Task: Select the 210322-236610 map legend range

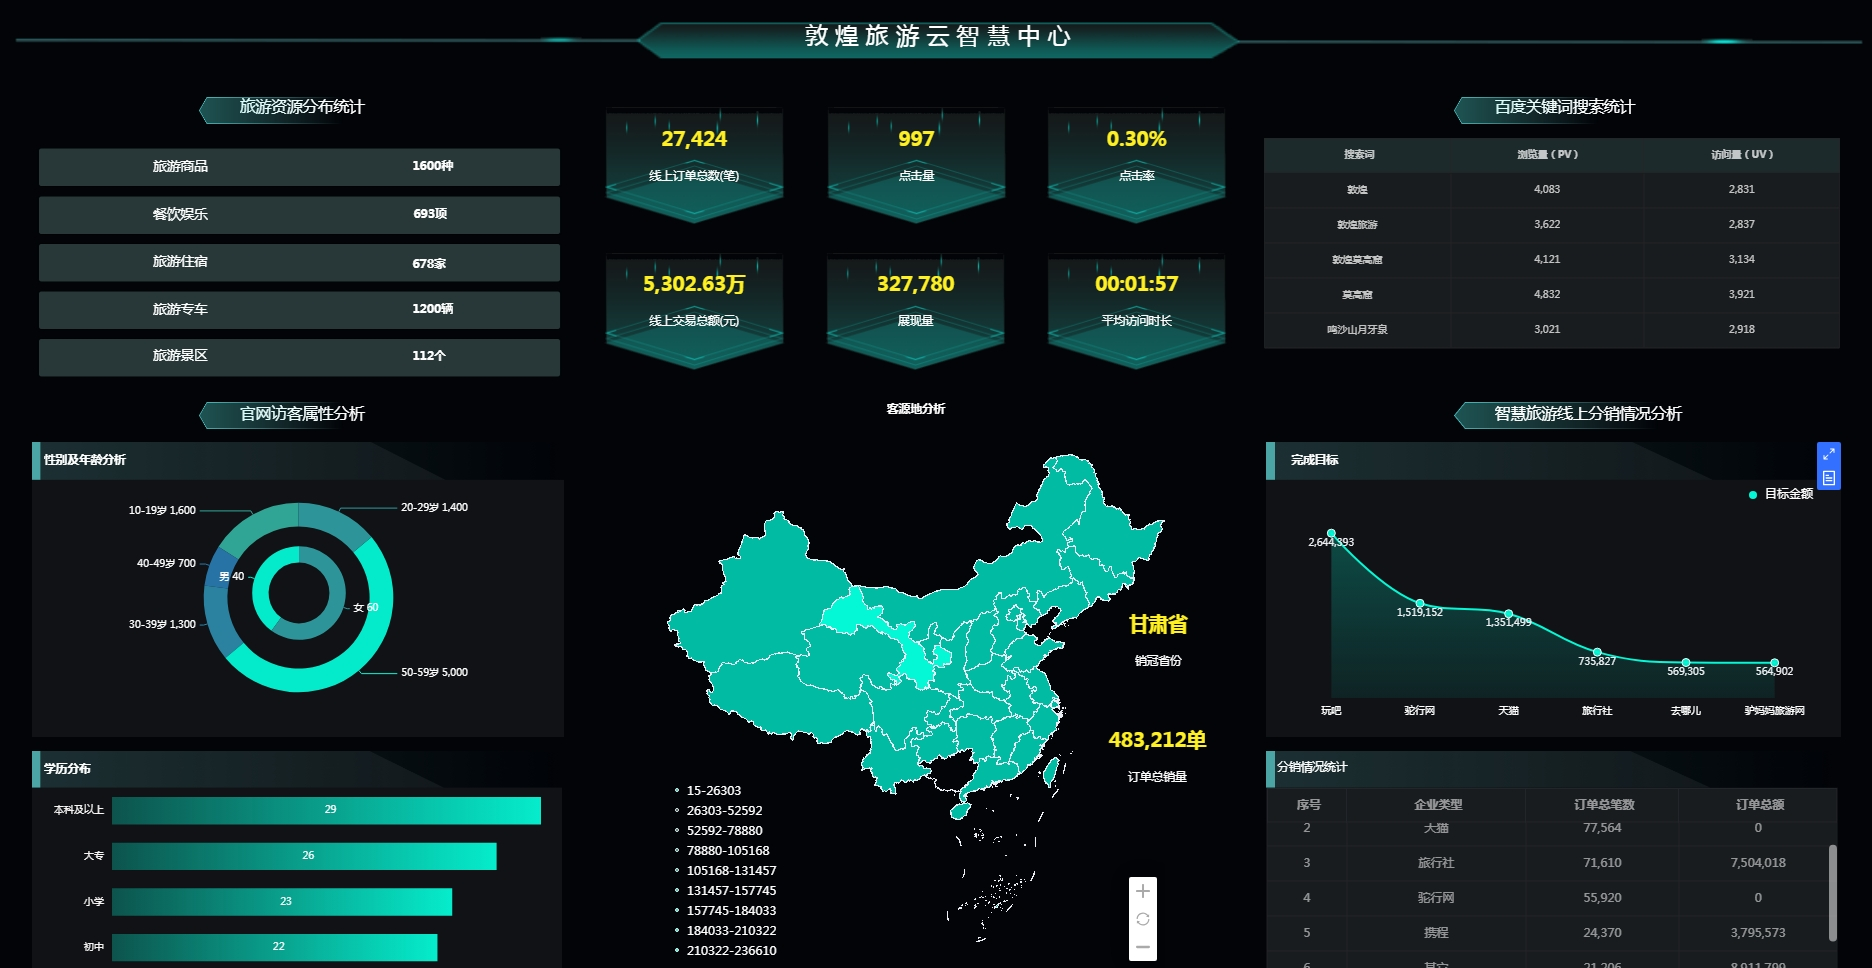Action: pyautogui.click(x=730, y=951)
